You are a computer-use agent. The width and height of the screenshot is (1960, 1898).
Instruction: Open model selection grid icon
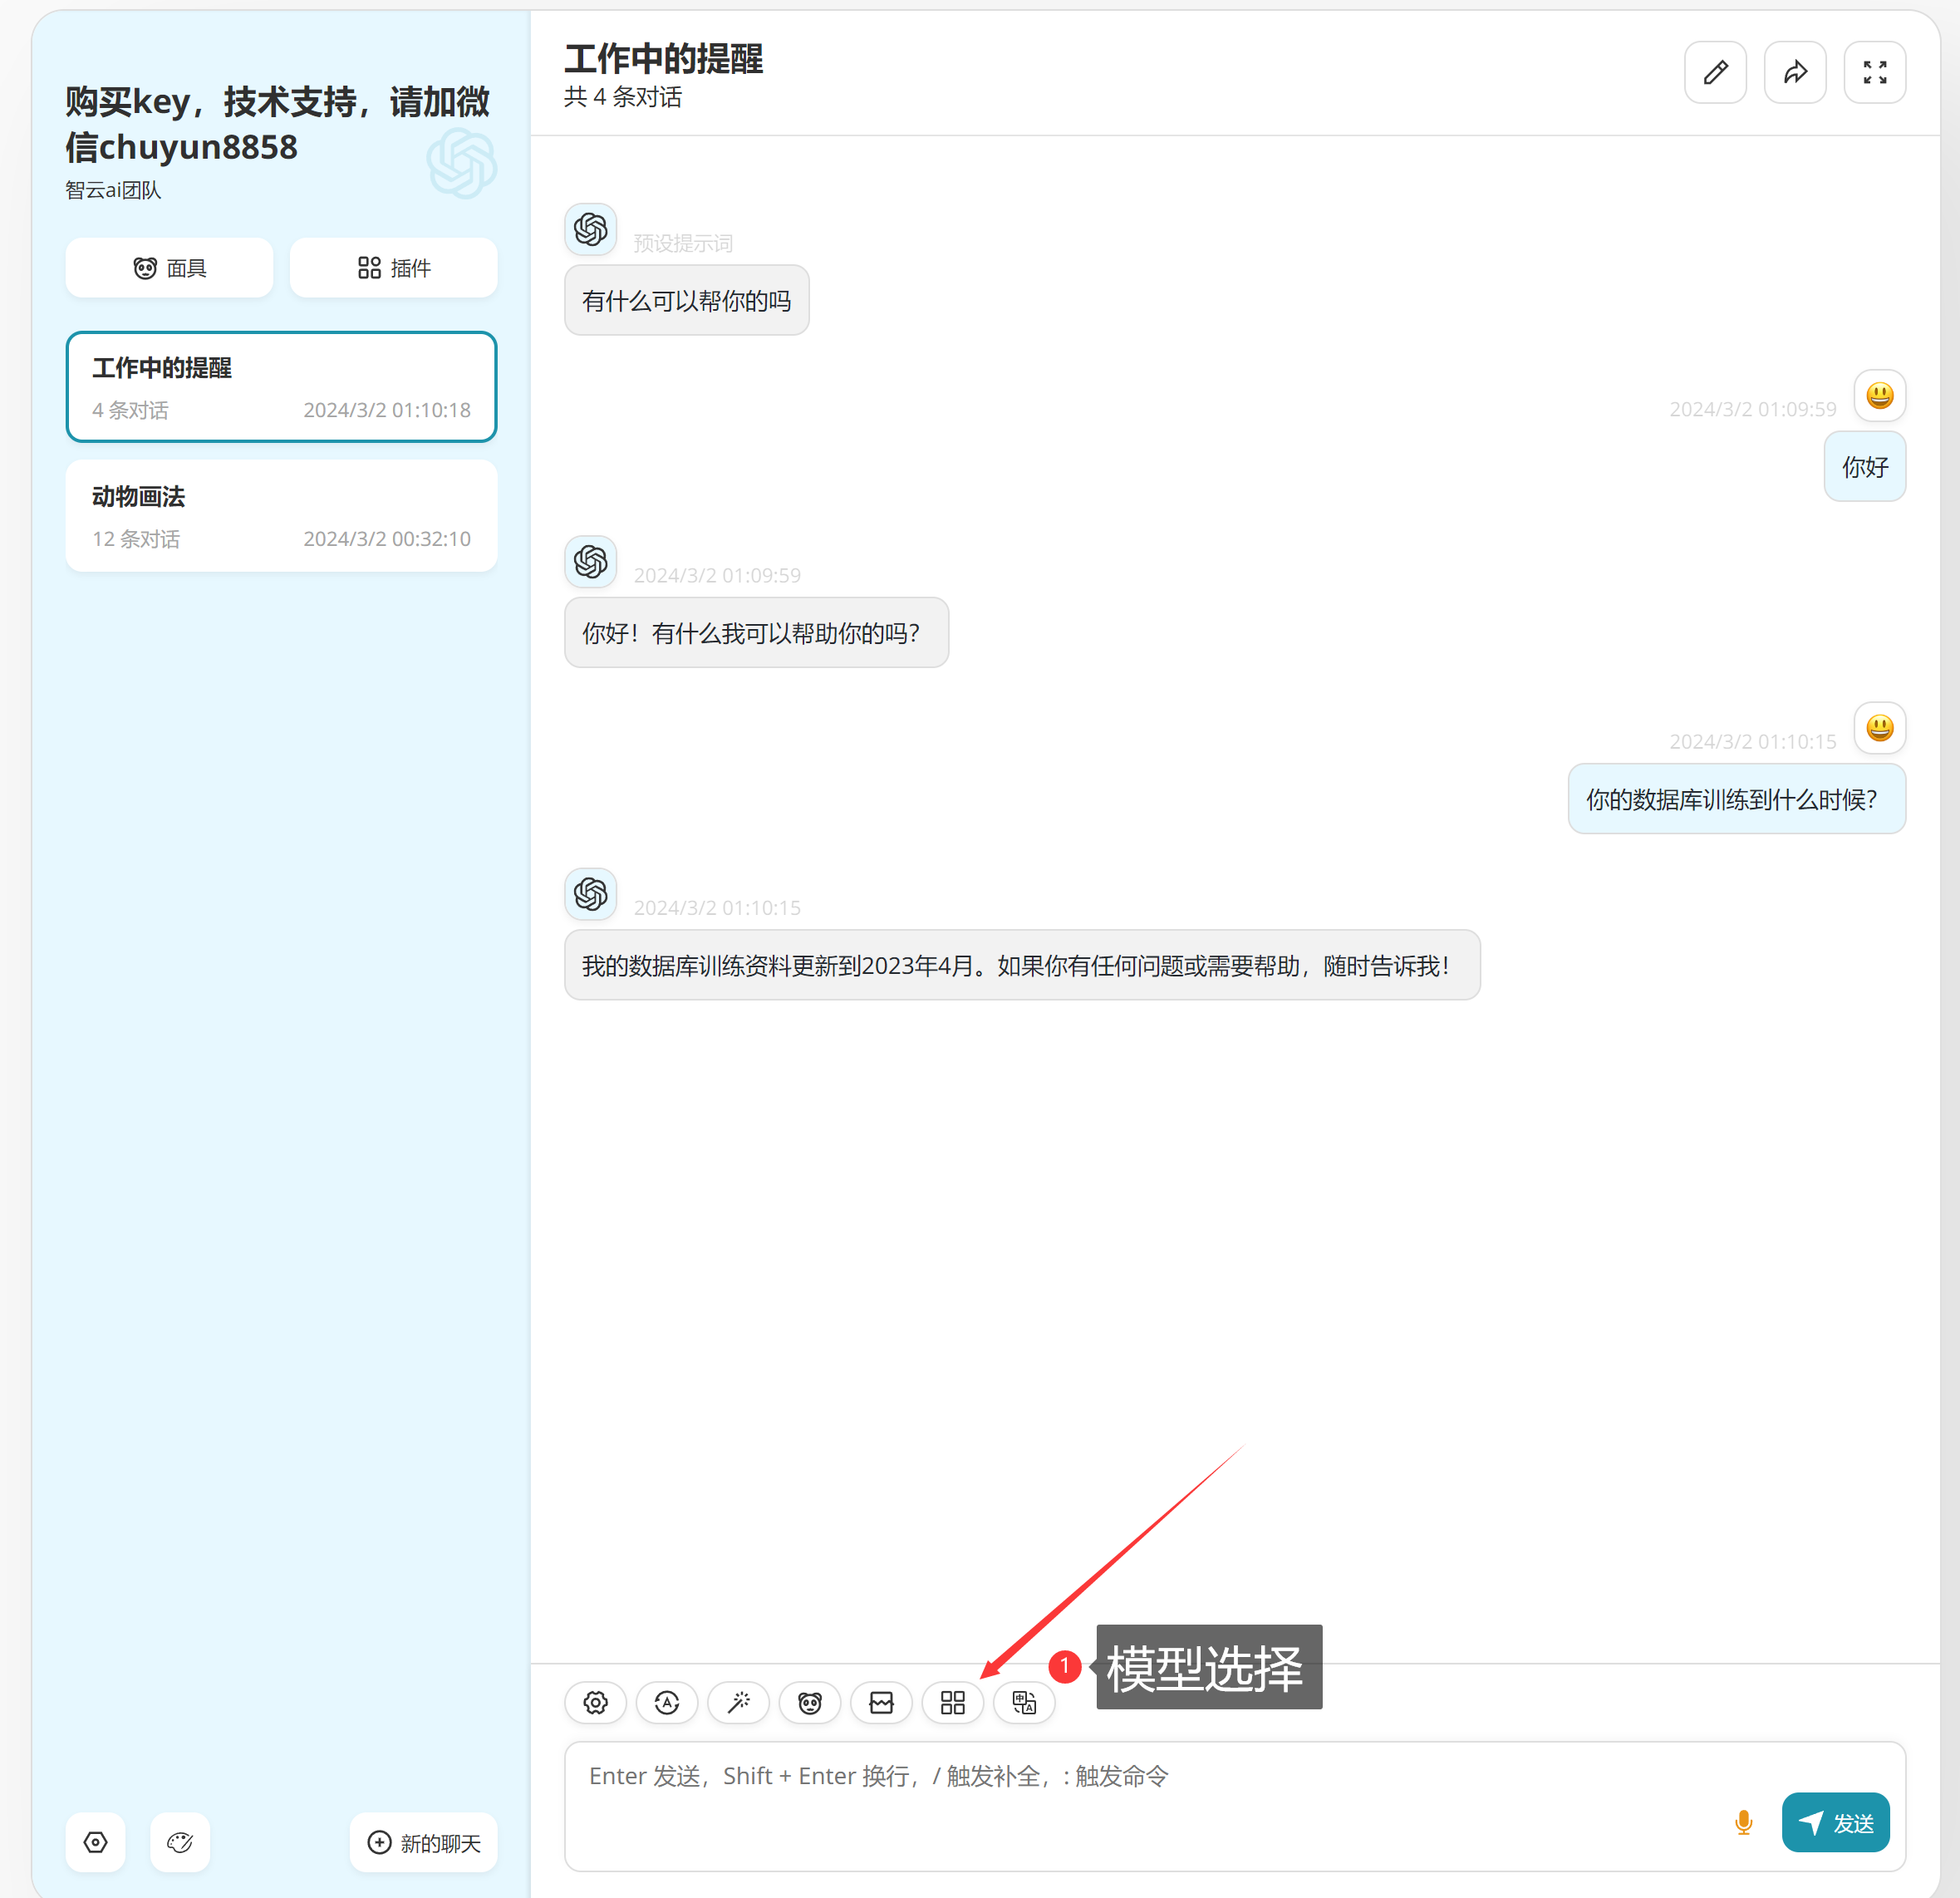click(953, 1702)
